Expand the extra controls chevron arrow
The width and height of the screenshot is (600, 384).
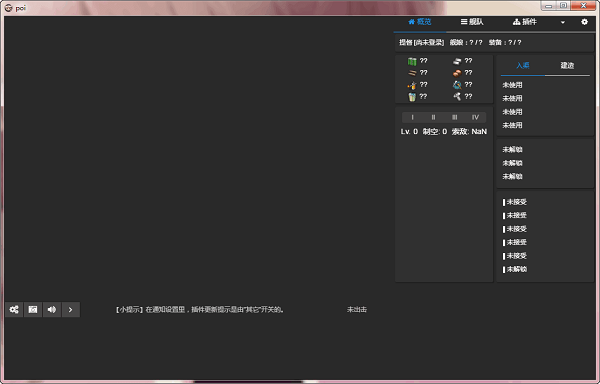point(70,309)
